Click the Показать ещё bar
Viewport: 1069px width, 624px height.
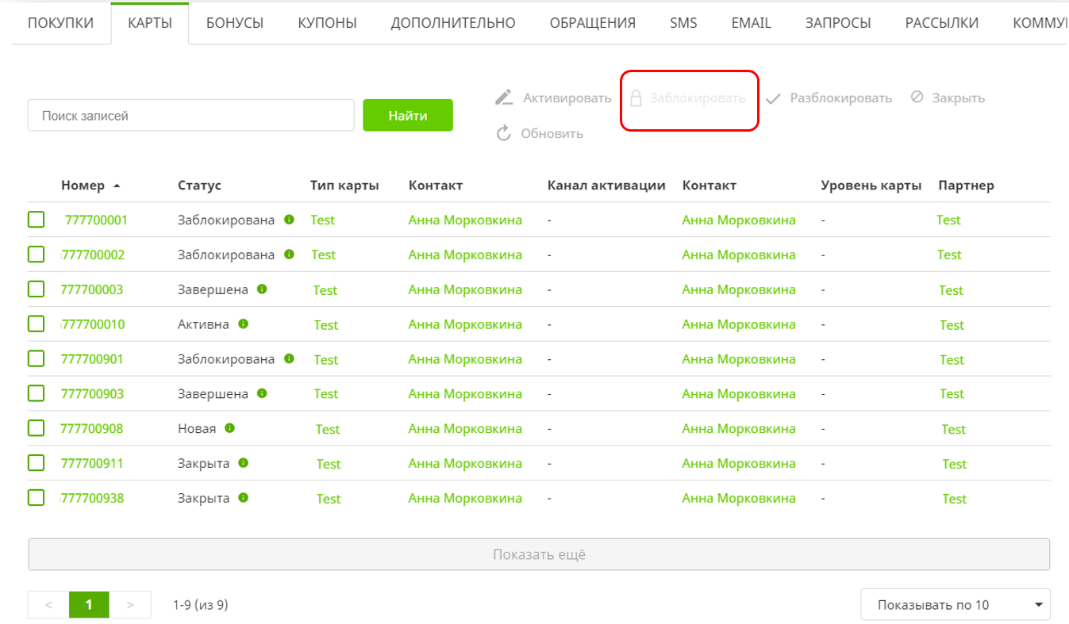click(x=539, y=555)
